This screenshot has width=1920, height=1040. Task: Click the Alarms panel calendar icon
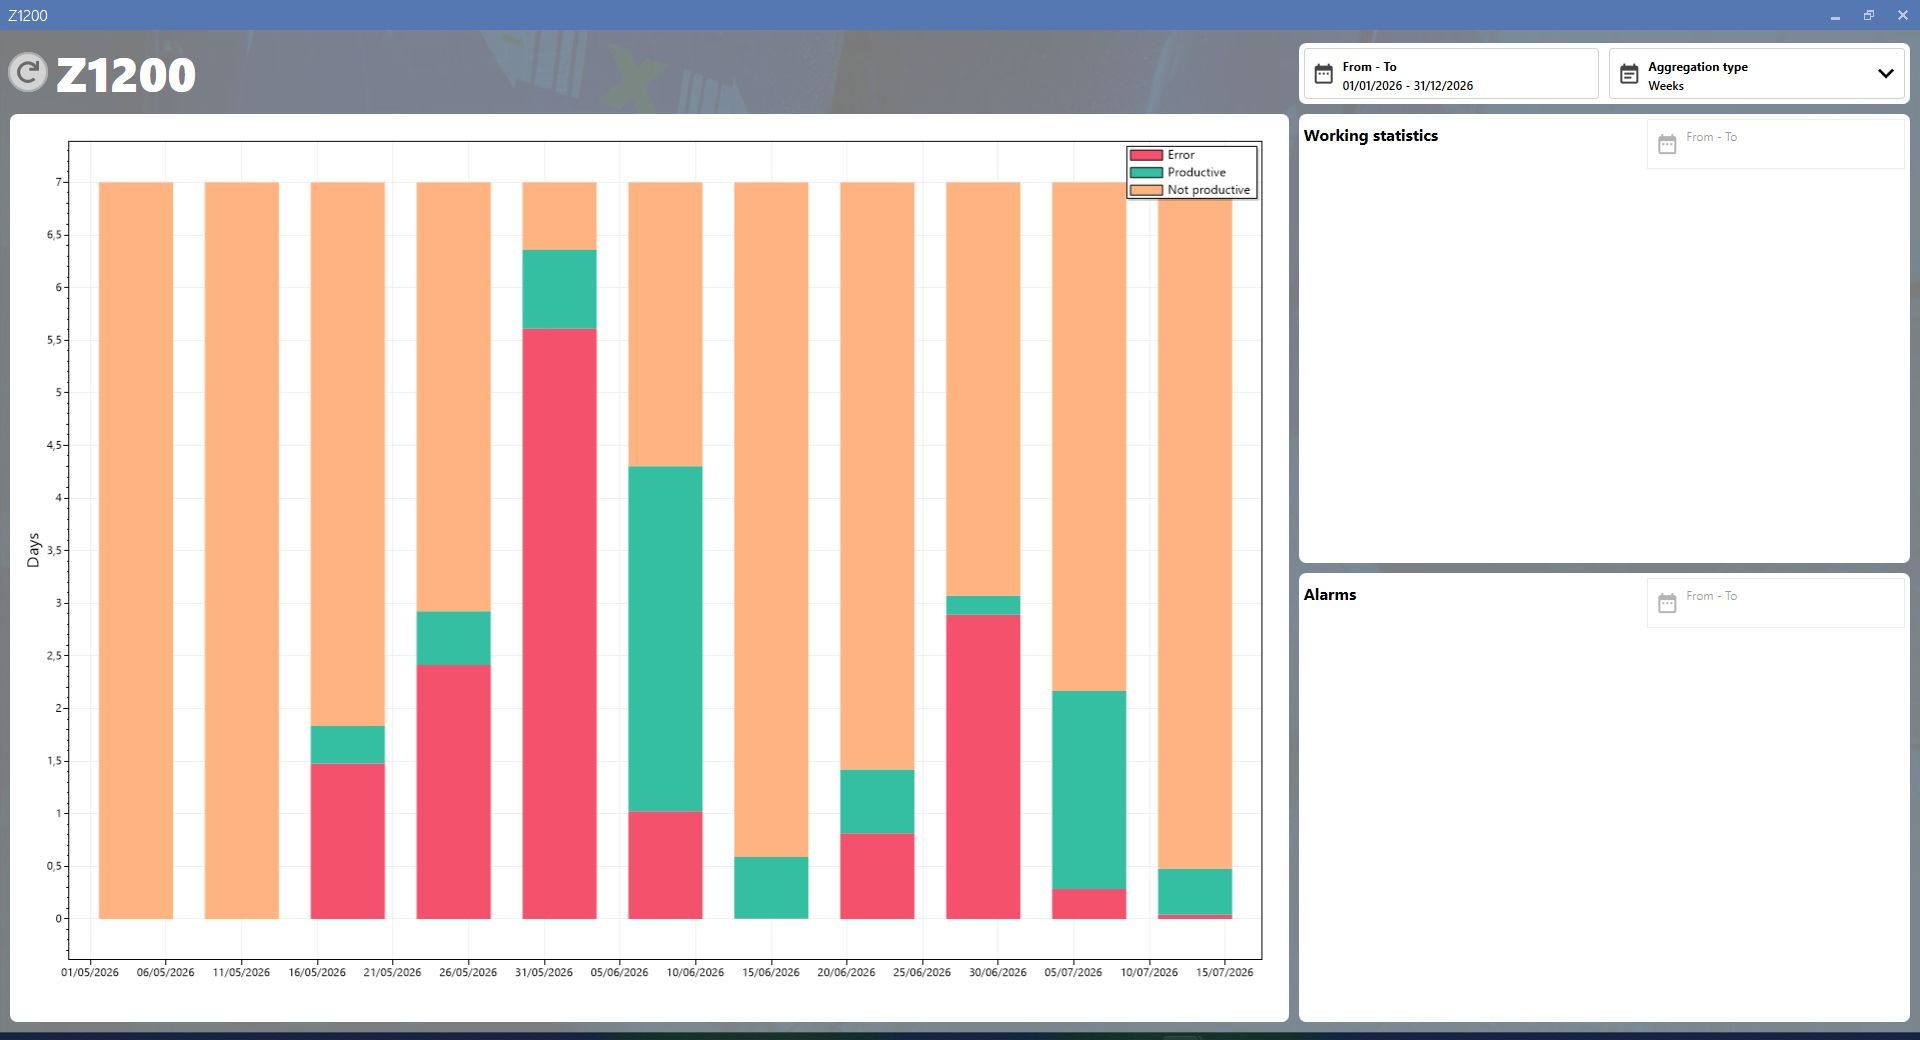point(1667,603)
